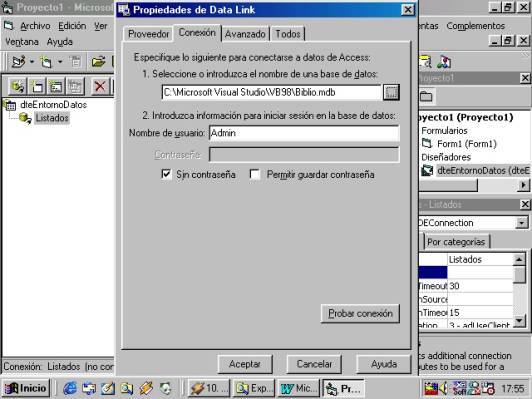Open the Ver menu
The width and height of the screenshot is (532, 399).
click(100, 26)
